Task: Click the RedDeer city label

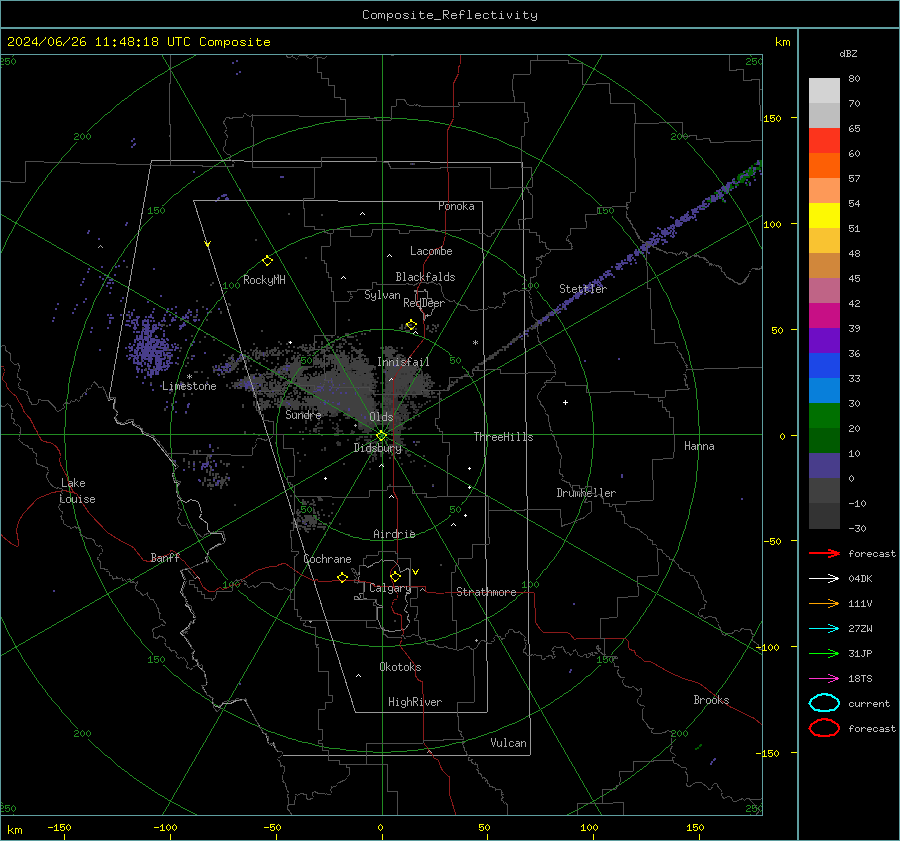Action: click(424, 303)
